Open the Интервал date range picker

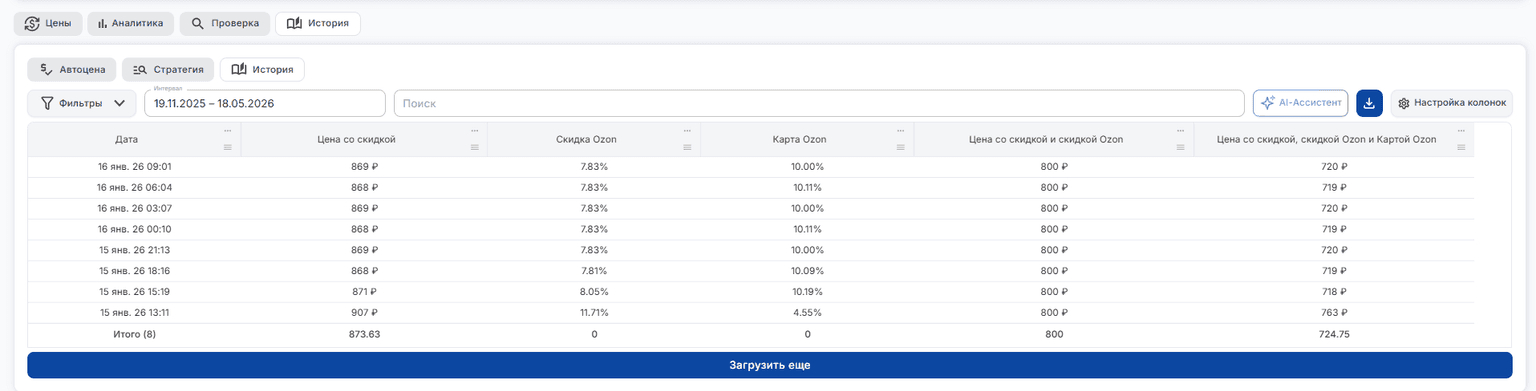pyautogui.click(x=265, y=103)
